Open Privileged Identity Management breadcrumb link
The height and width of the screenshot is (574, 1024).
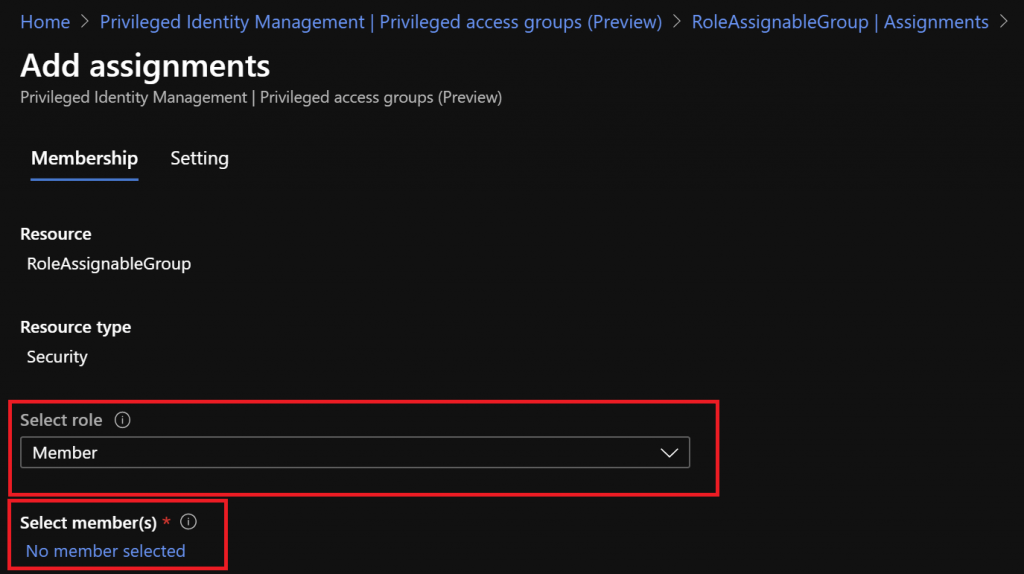(x=381, y=22)
